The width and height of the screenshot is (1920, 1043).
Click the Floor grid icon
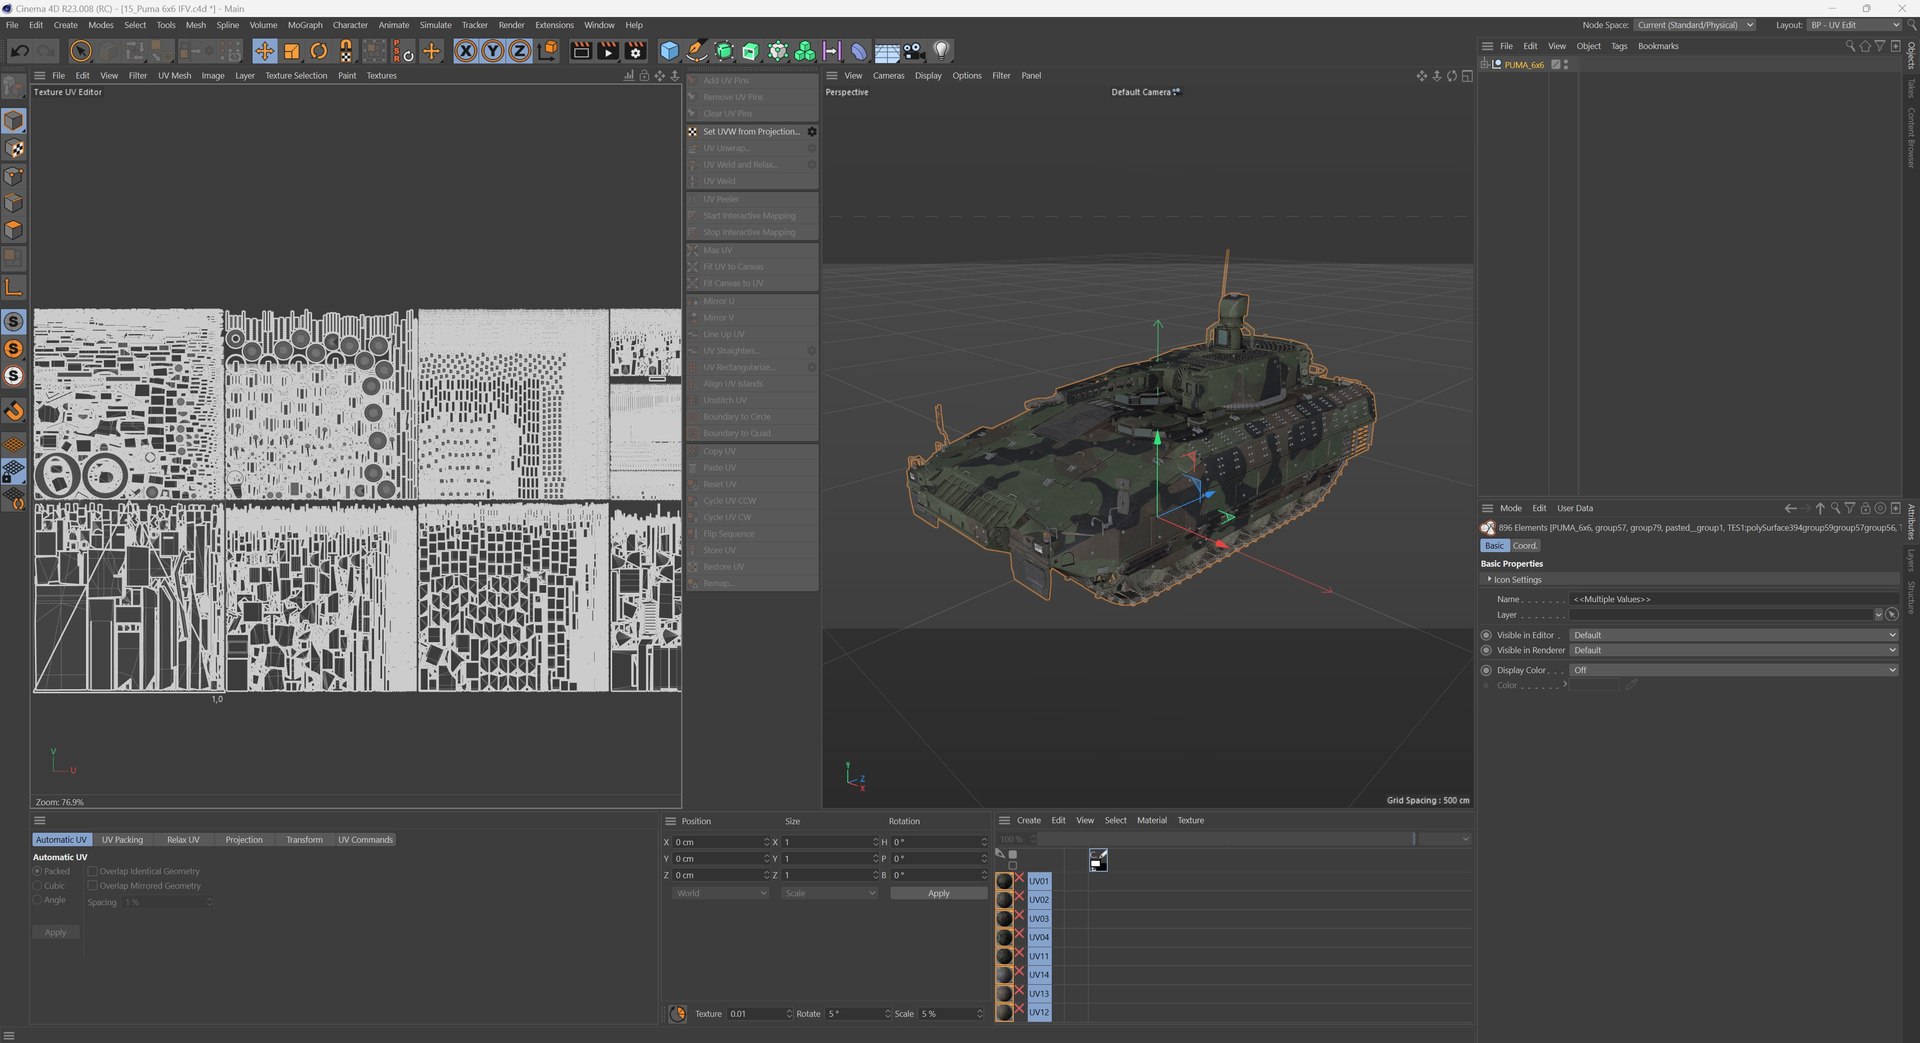click(886, 51)
